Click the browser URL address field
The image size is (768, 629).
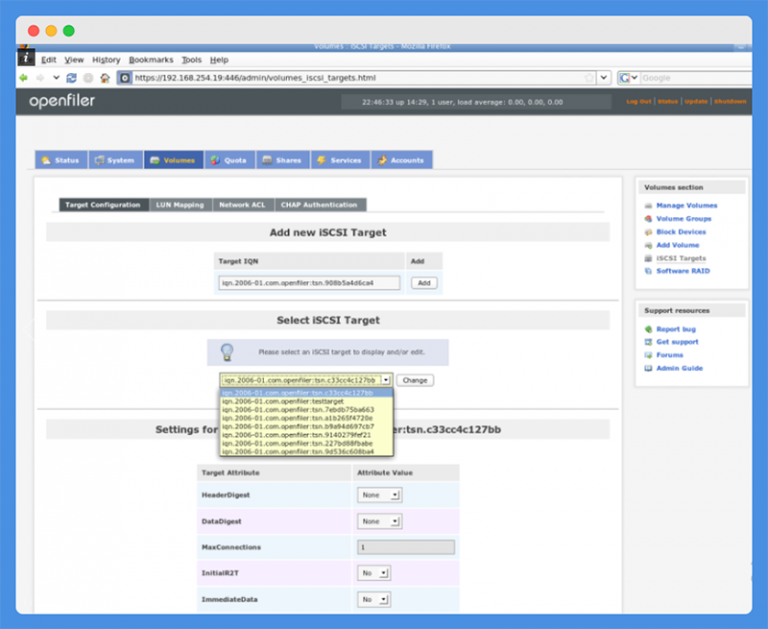click(358, 78)
